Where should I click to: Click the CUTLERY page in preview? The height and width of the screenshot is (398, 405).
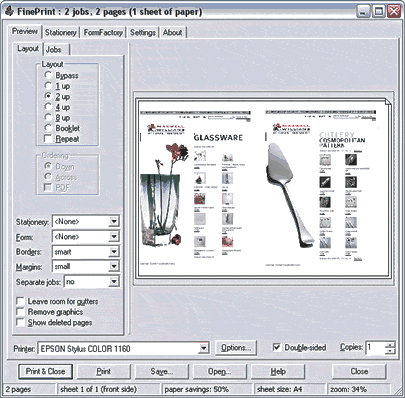coord(321,187)
